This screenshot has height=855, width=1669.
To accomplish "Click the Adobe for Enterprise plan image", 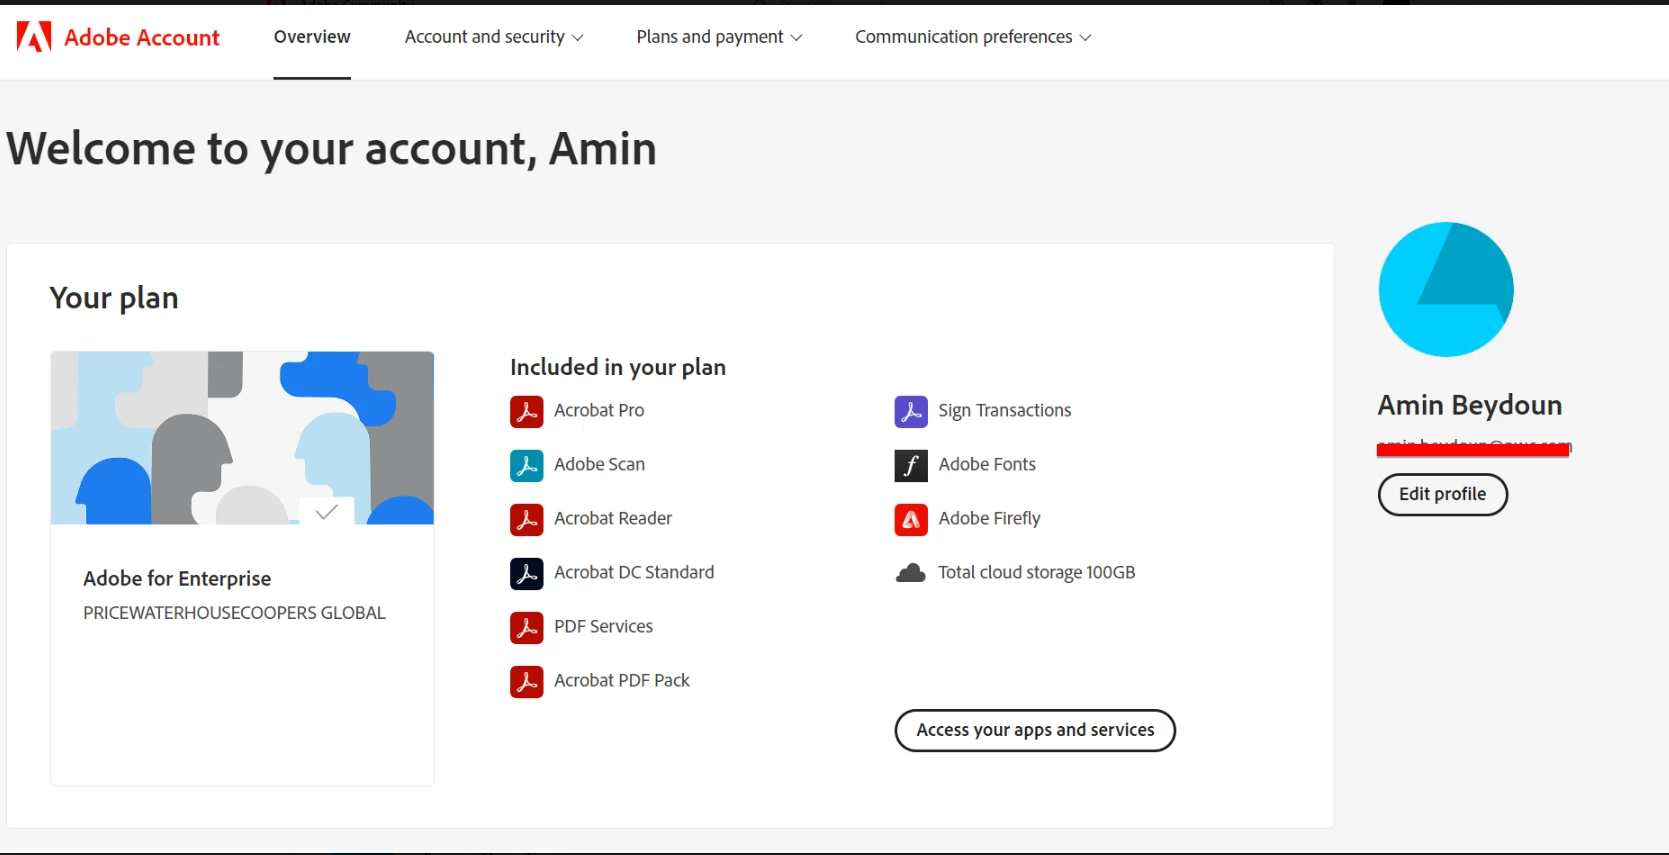I will click(242, 438).
